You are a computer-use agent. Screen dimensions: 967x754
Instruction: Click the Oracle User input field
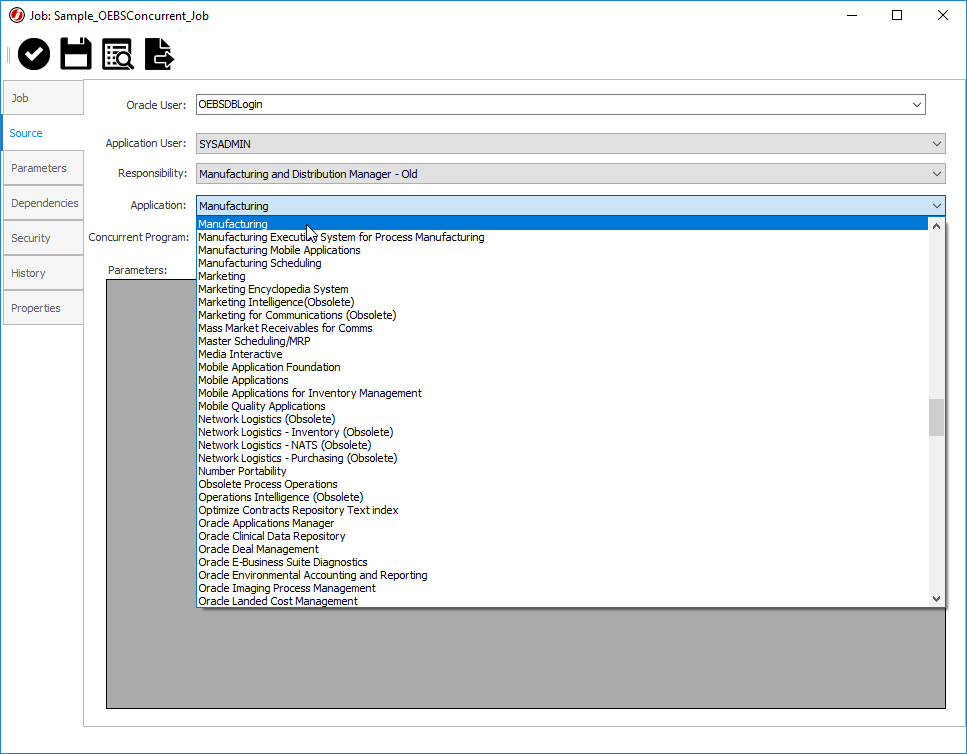click(x=561, y=104)
